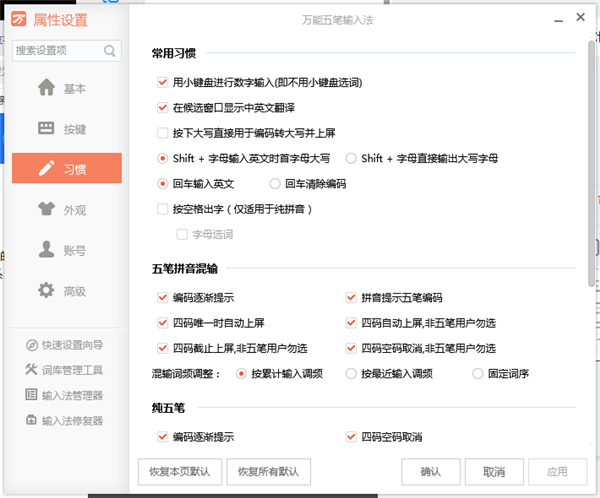Click the search magnifier icon
This screenshot has width=600, height=498.
pyautogui.click(x=110, y=51)
